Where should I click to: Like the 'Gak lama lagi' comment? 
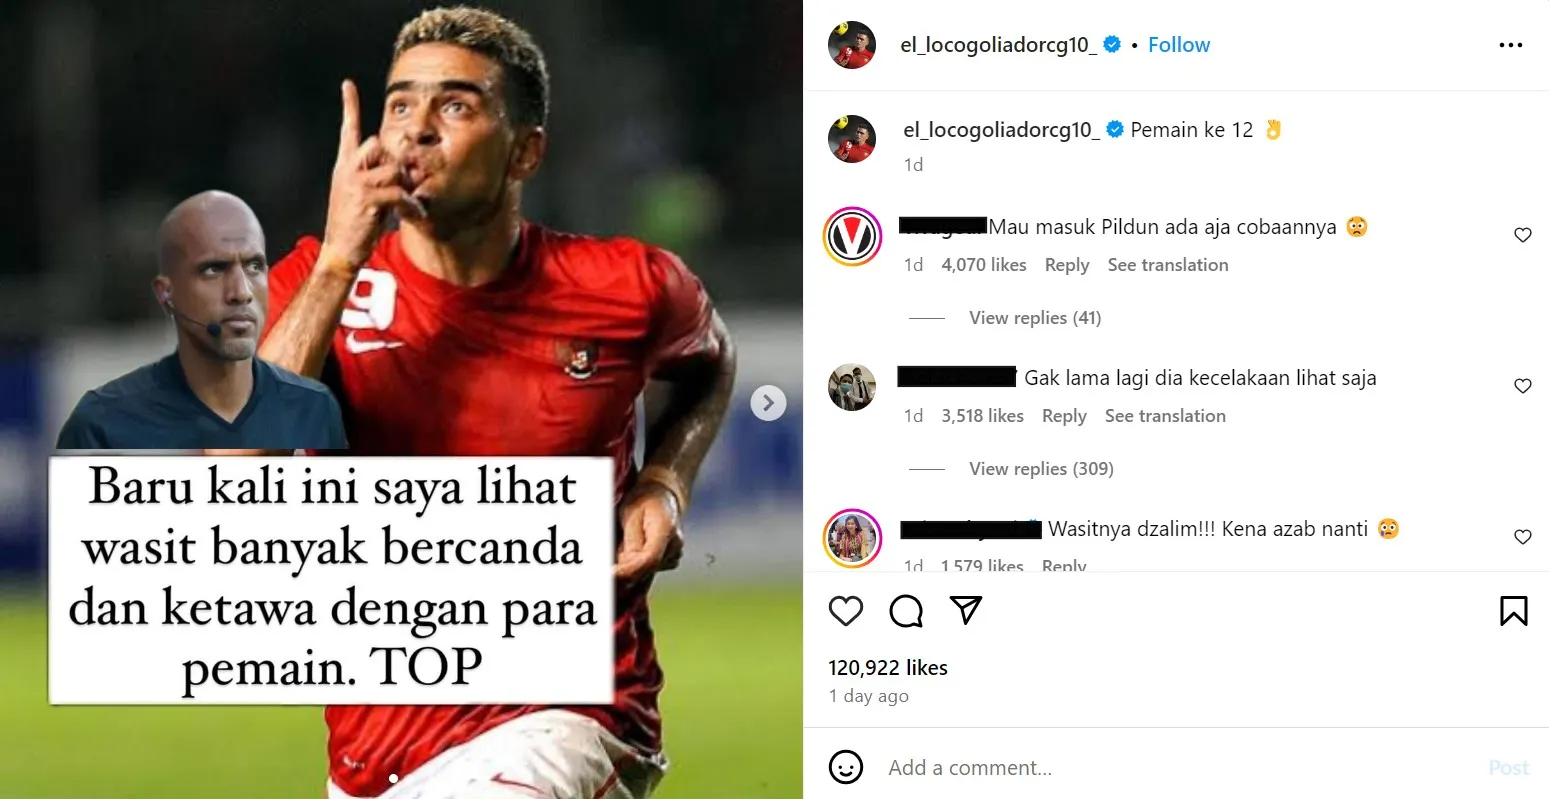[1523, 386]
